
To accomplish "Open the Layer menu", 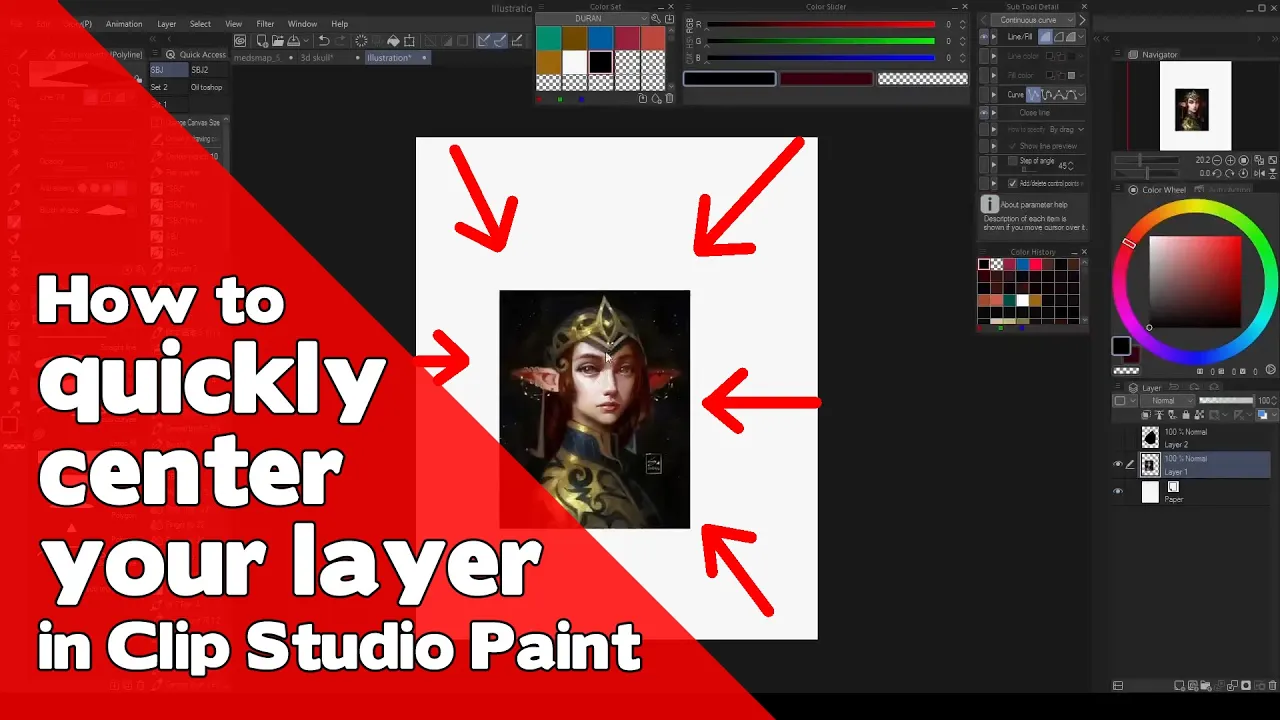I will pyautogui.click(x=166, y=24).
